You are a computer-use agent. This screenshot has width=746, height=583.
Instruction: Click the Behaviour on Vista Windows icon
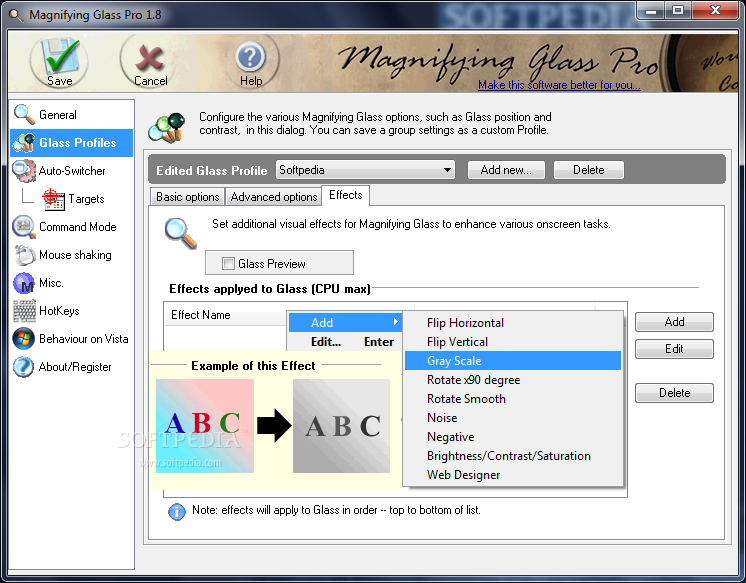point(24,339)
